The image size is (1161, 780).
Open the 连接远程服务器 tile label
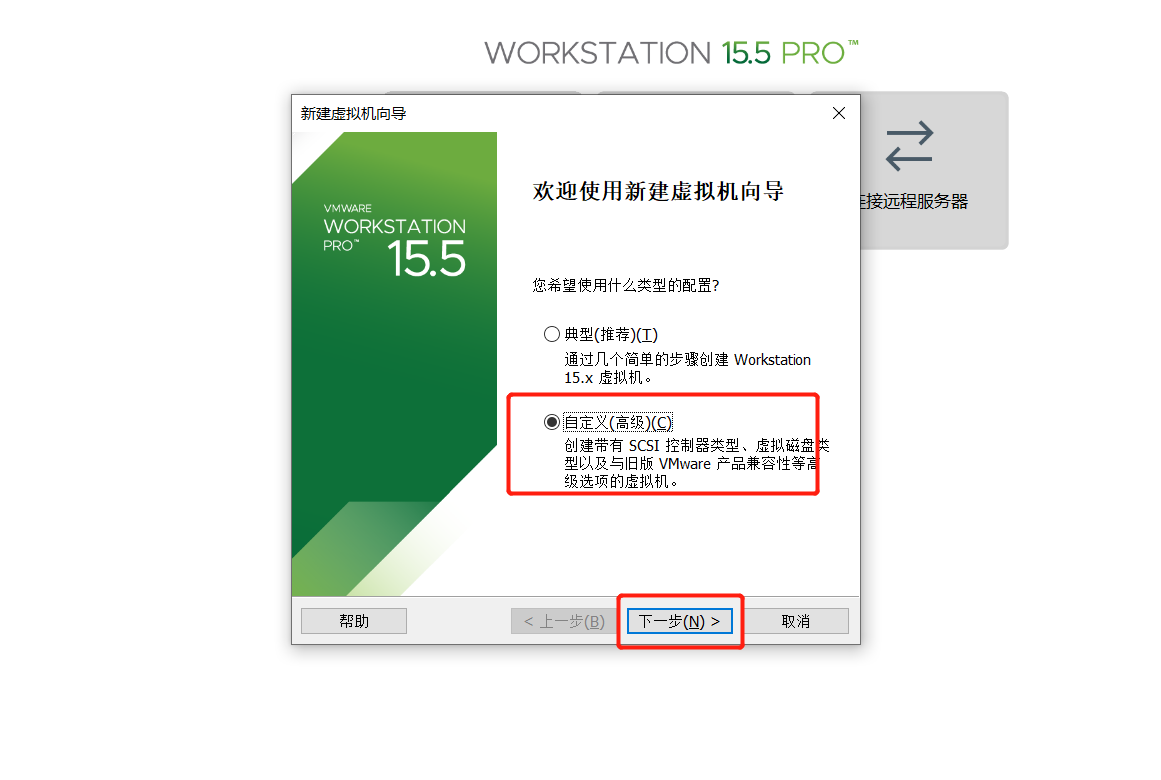click(x=914, y=201)
